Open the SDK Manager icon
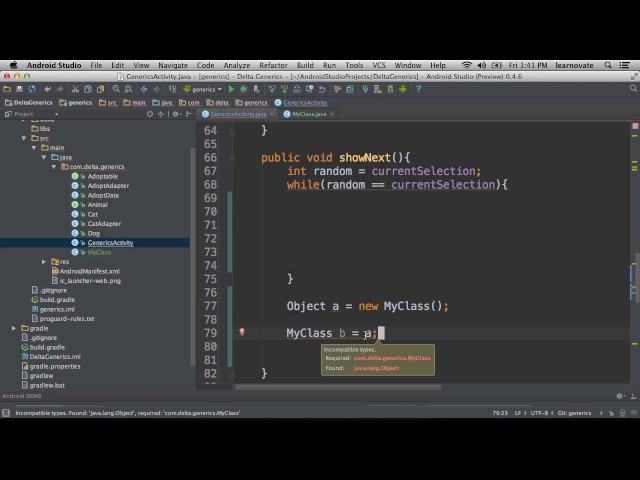Viewport: 640px width, 480px height. [391, 89]
